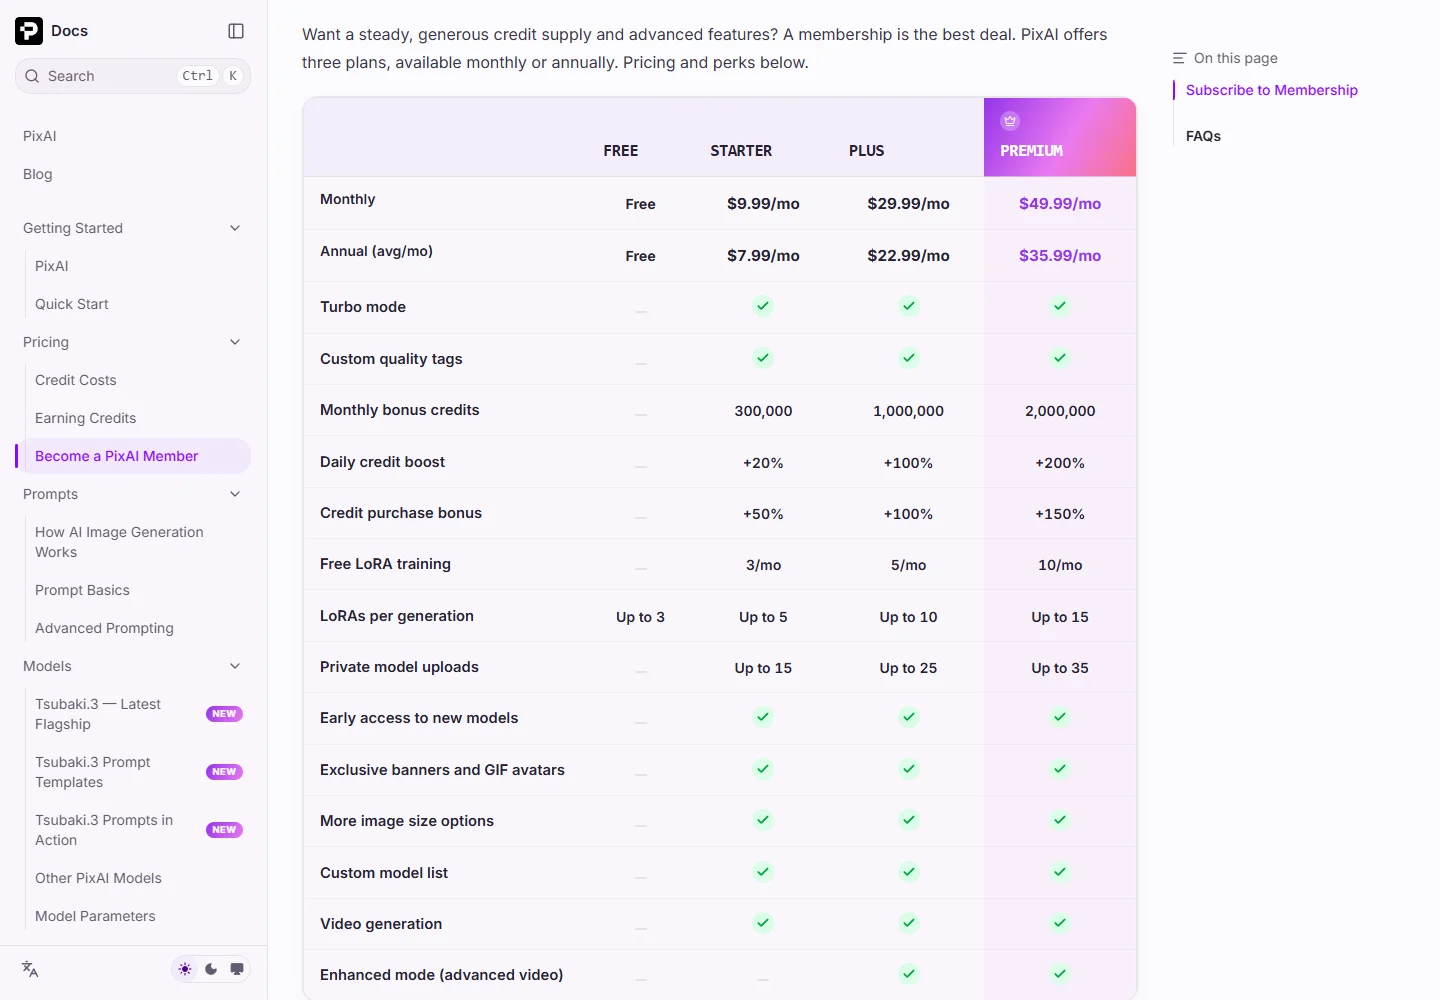Open Credit Costs page

[x=76, y=380]
